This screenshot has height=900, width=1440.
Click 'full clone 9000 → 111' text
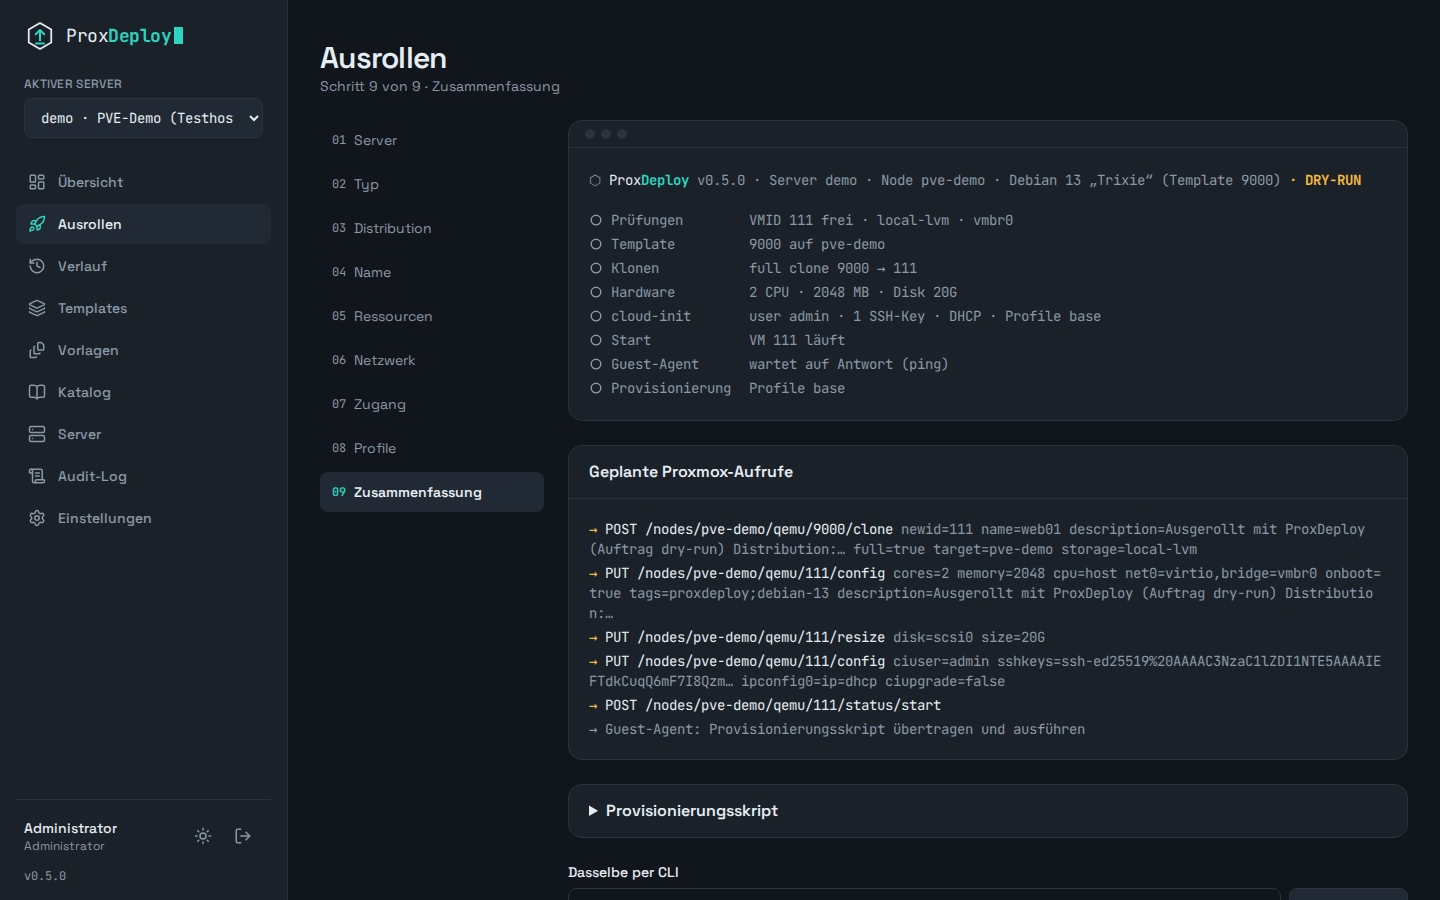point(833,268)
